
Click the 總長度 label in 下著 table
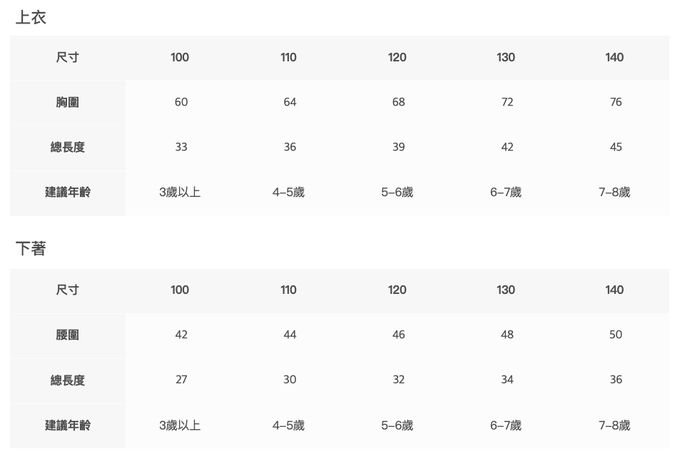[x=68, y=380]
